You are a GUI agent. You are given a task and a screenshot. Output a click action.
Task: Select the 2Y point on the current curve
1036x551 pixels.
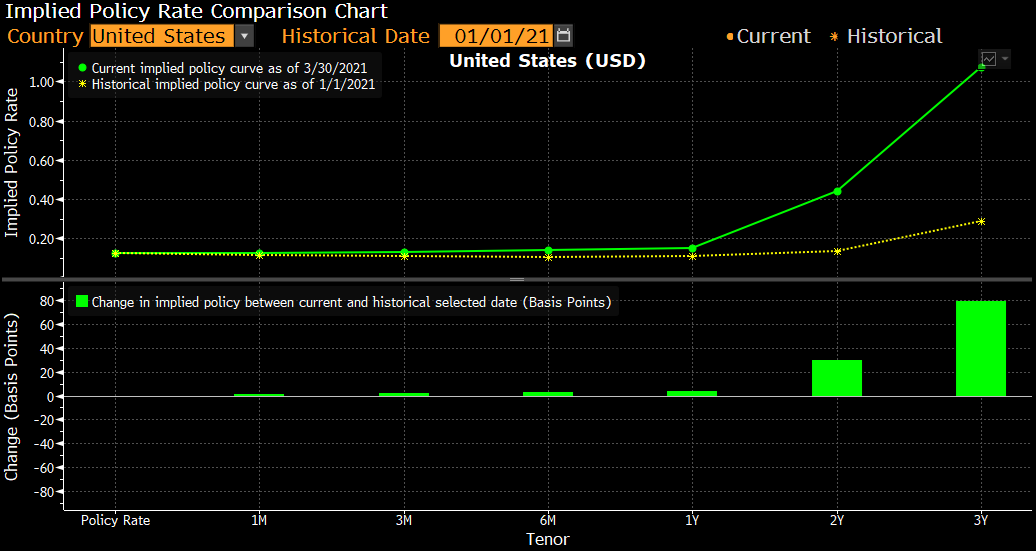pos(837,191)
